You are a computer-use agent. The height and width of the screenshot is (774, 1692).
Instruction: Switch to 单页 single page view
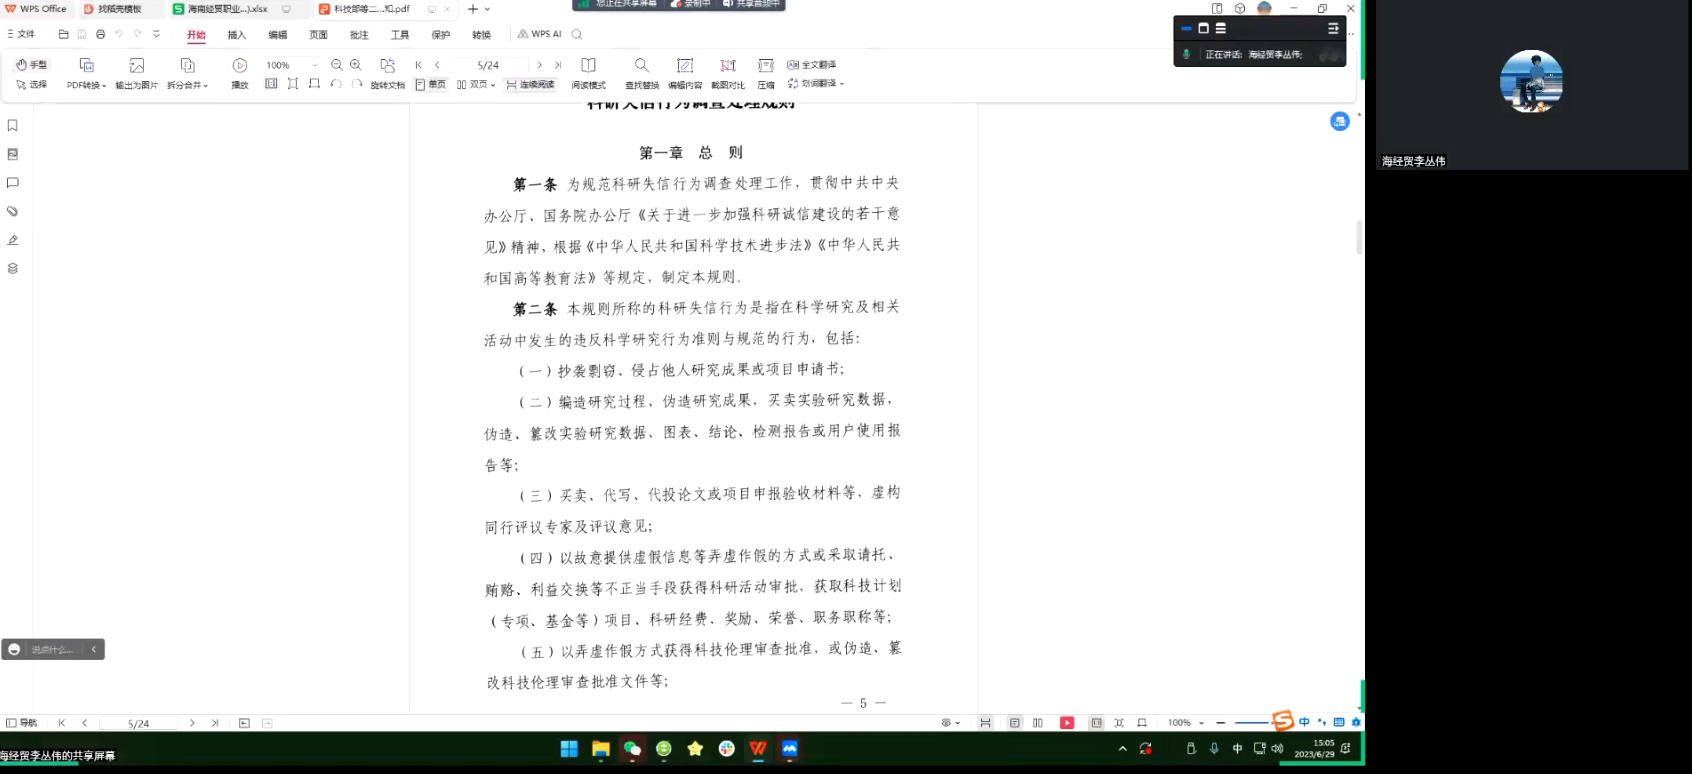[431, 85]
